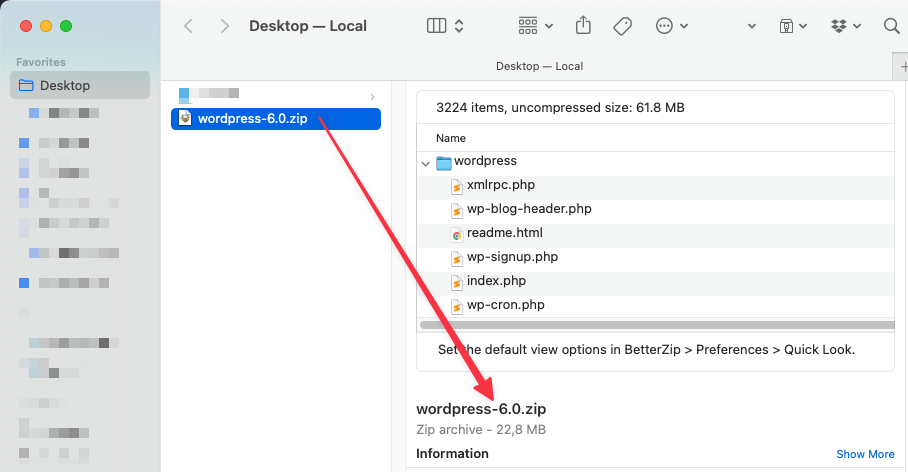Open the ellipsis action menu icon
The image size is (908, 472).
(664, 25)
